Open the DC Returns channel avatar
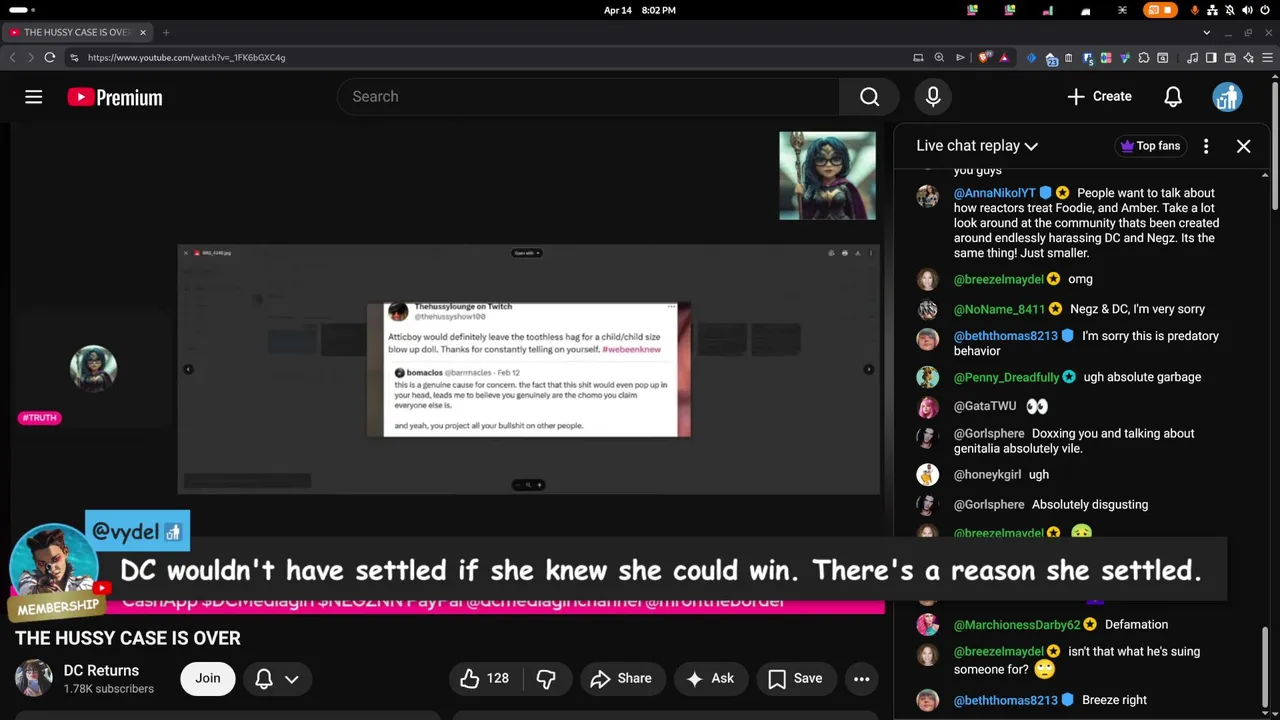The image size is (1280, 720). 33,678
